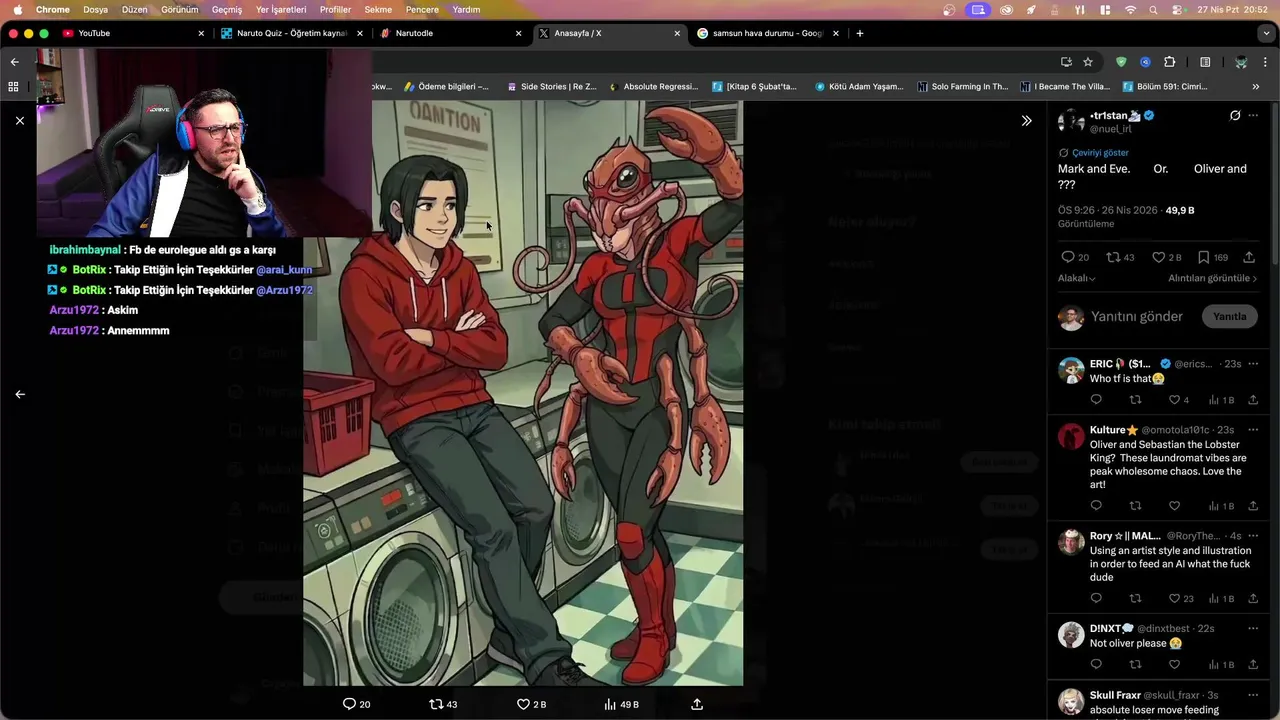Open the more menu on Skull Fraxr's reply

[x=1253, y=695]
